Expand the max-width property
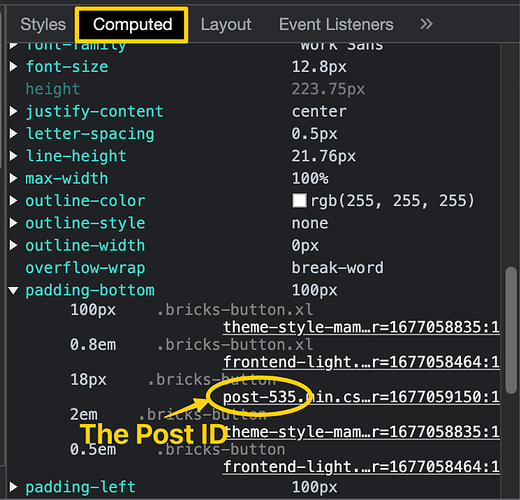This screenshot has width=520, height=500. tap(14, 178)
